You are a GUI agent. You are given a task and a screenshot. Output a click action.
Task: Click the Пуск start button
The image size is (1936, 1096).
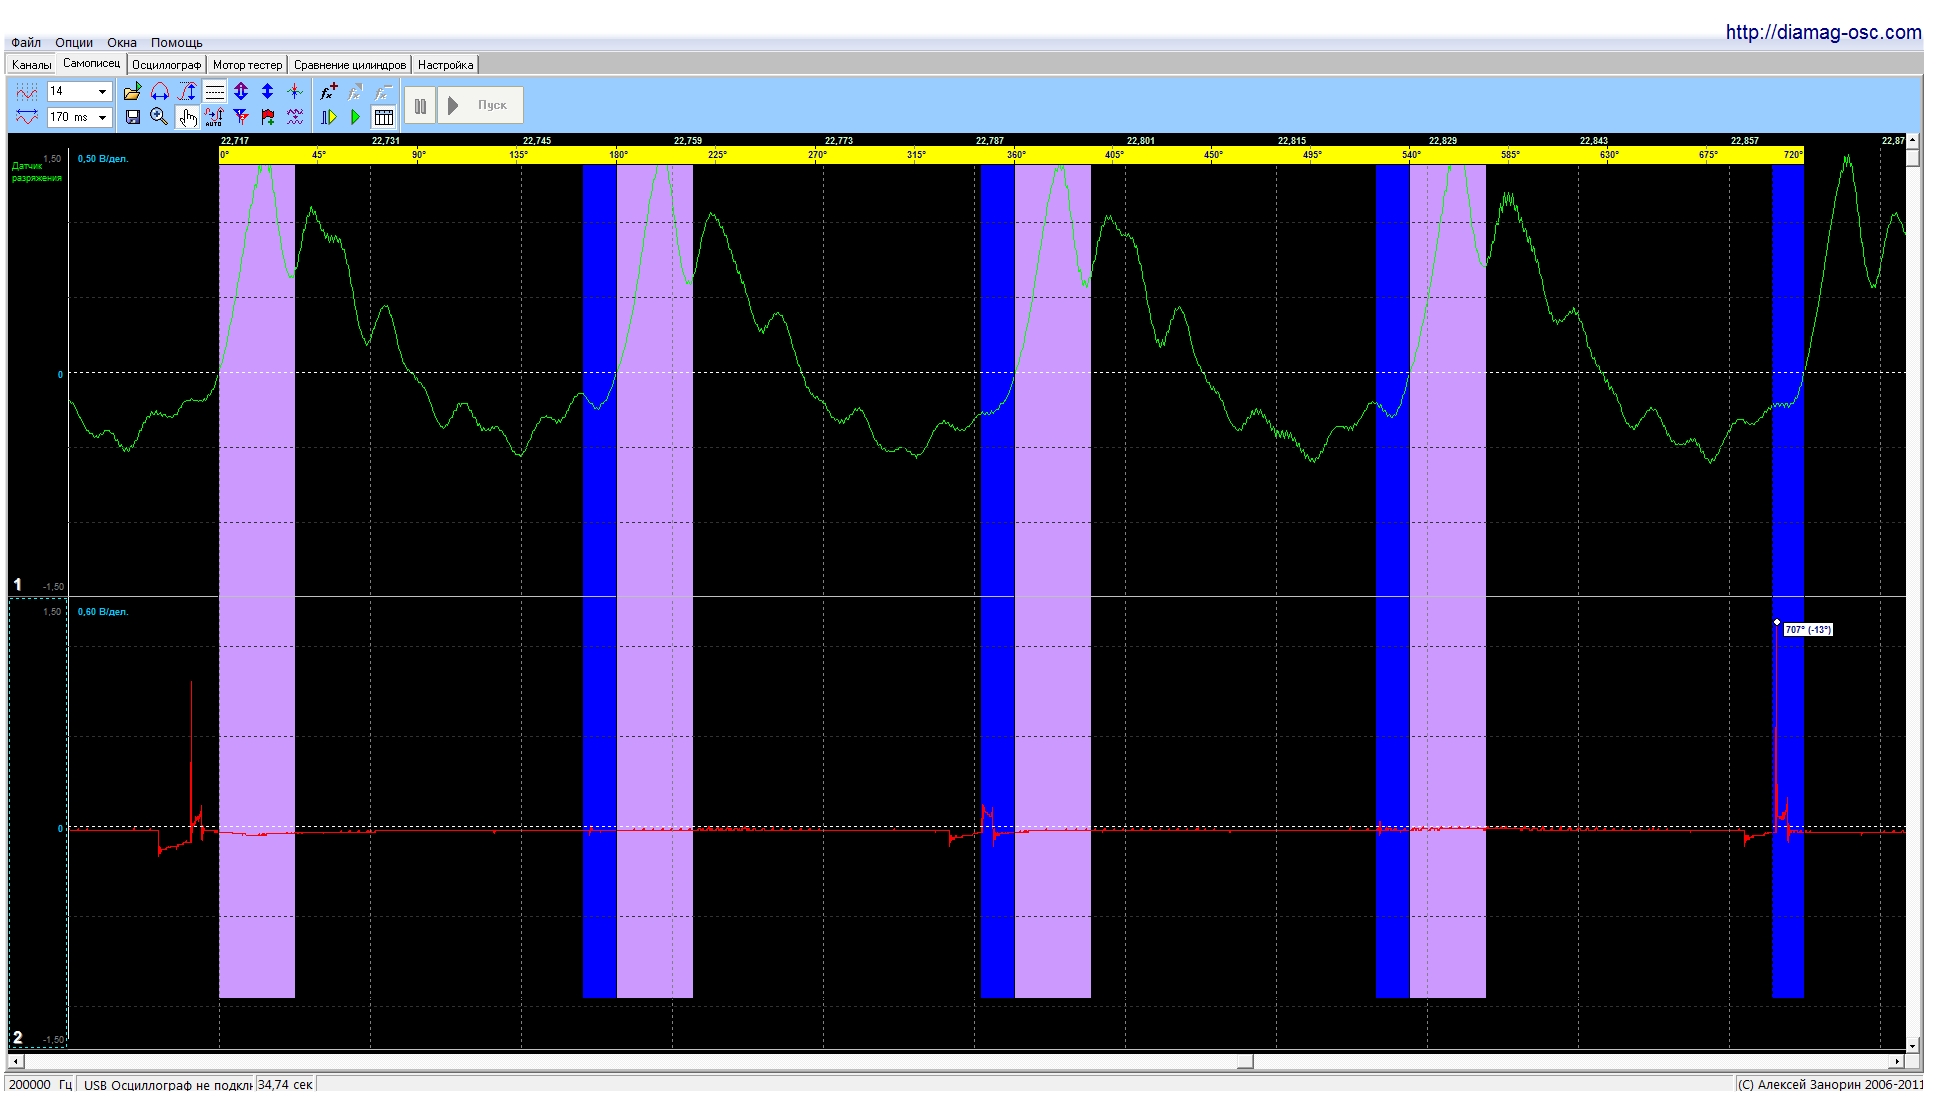[x=481, y=105]
